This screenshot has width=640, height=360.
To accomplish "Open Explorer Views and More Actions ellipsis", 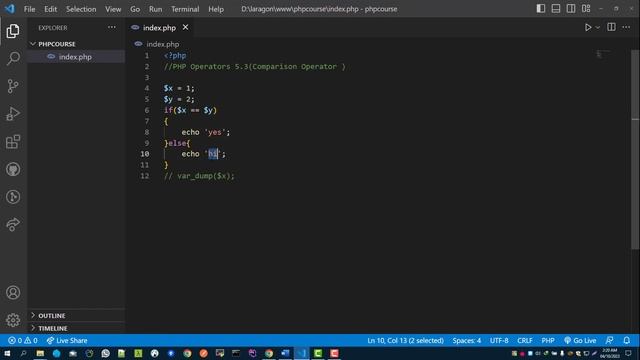I will tap(111, 27).
